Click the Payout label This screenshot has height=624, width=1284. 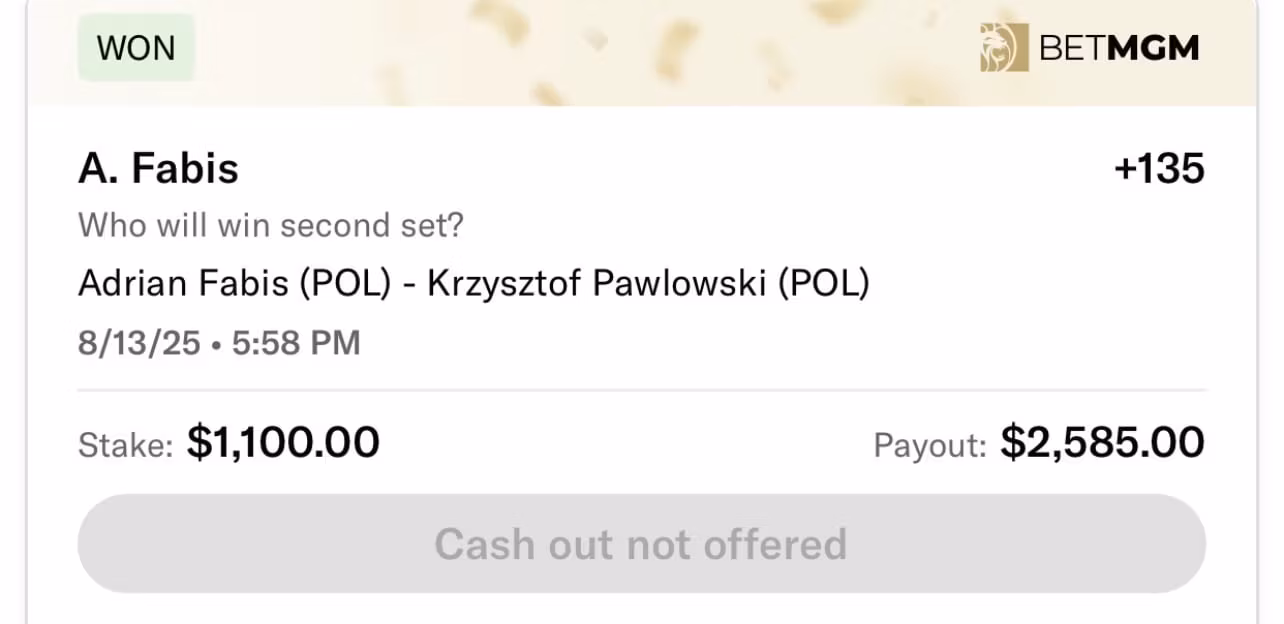tap(930, 445)
